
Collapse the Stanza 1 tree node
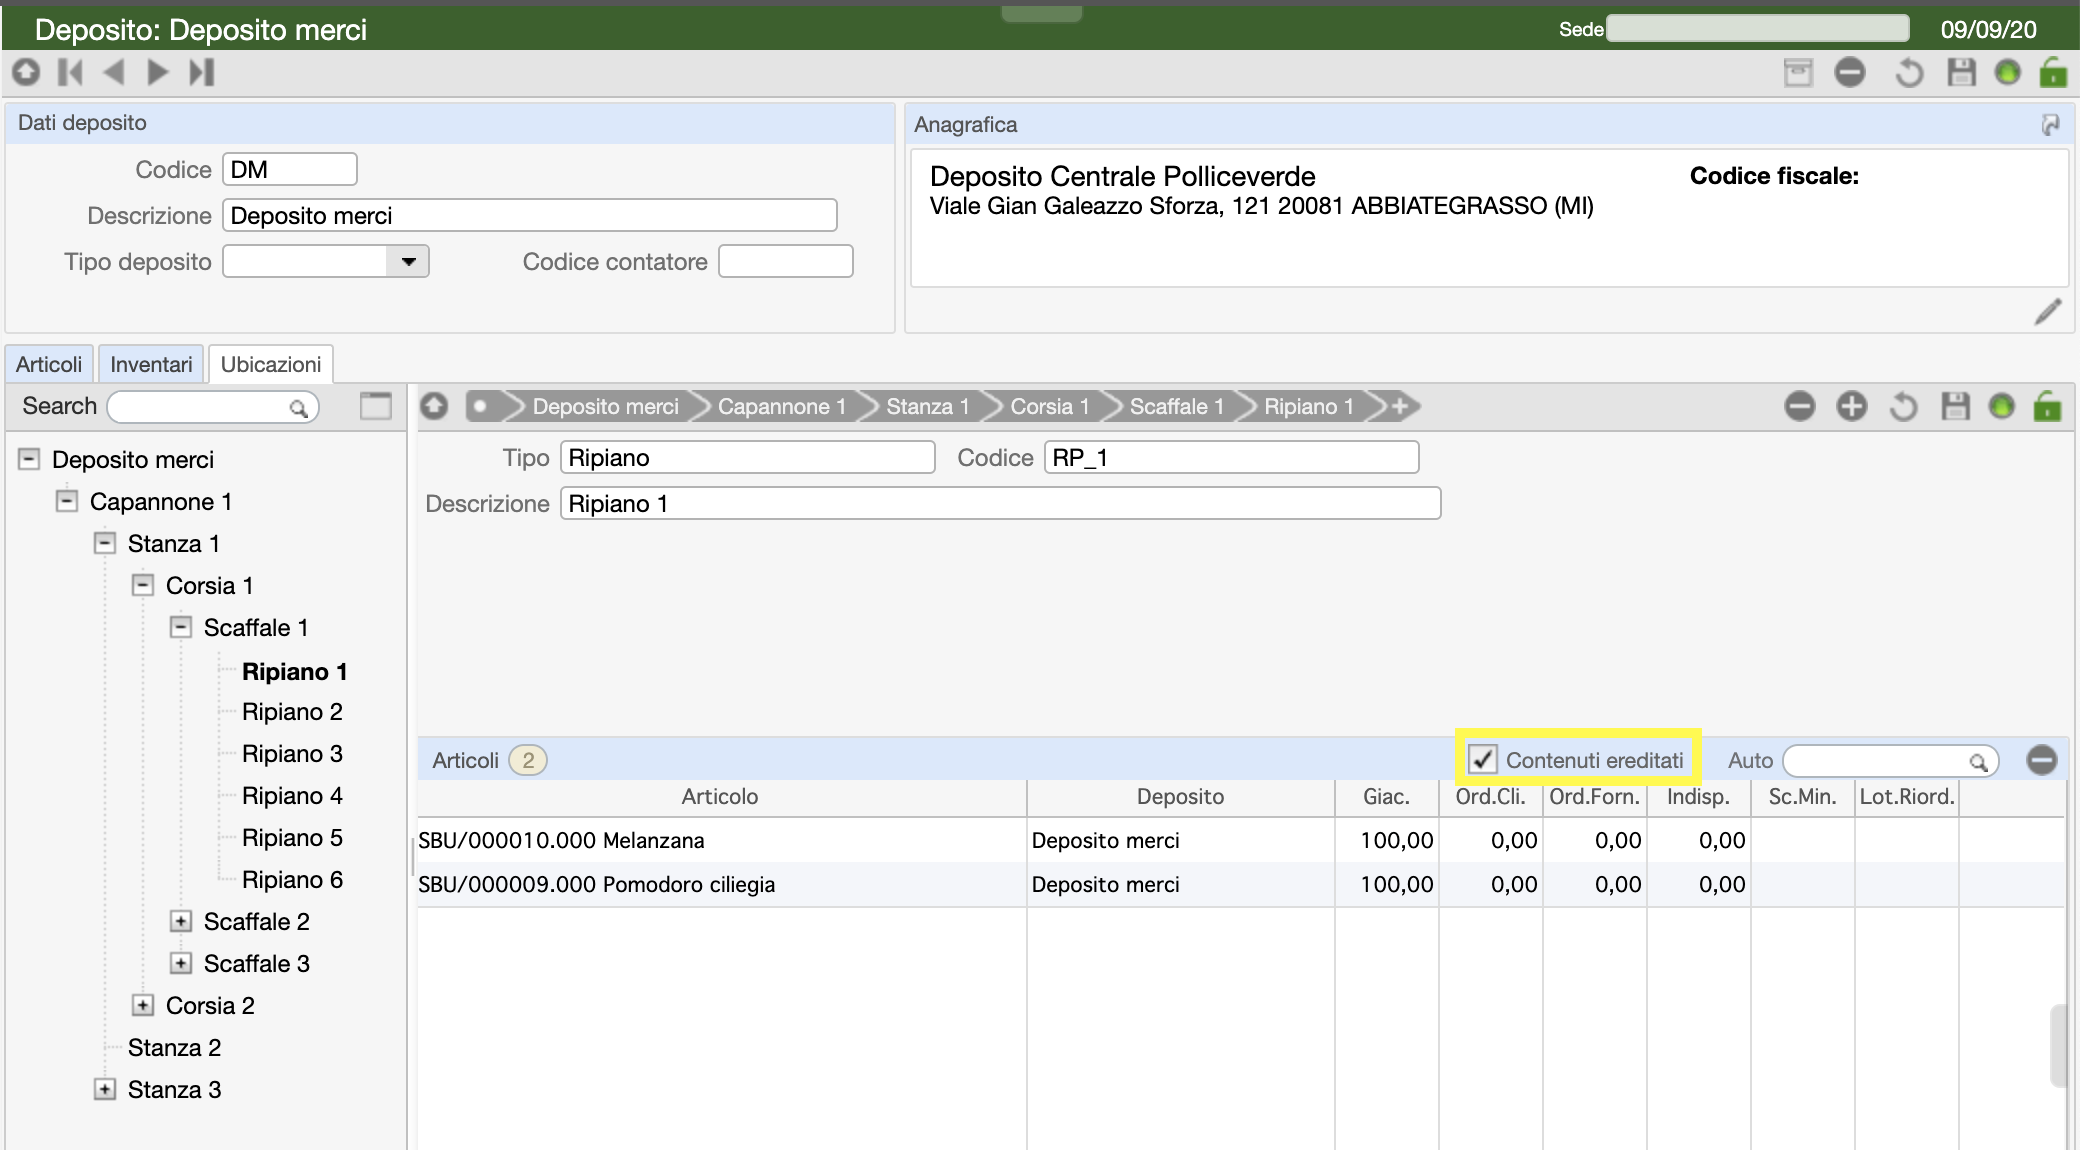pyautogui.click(x=105, y=543)
